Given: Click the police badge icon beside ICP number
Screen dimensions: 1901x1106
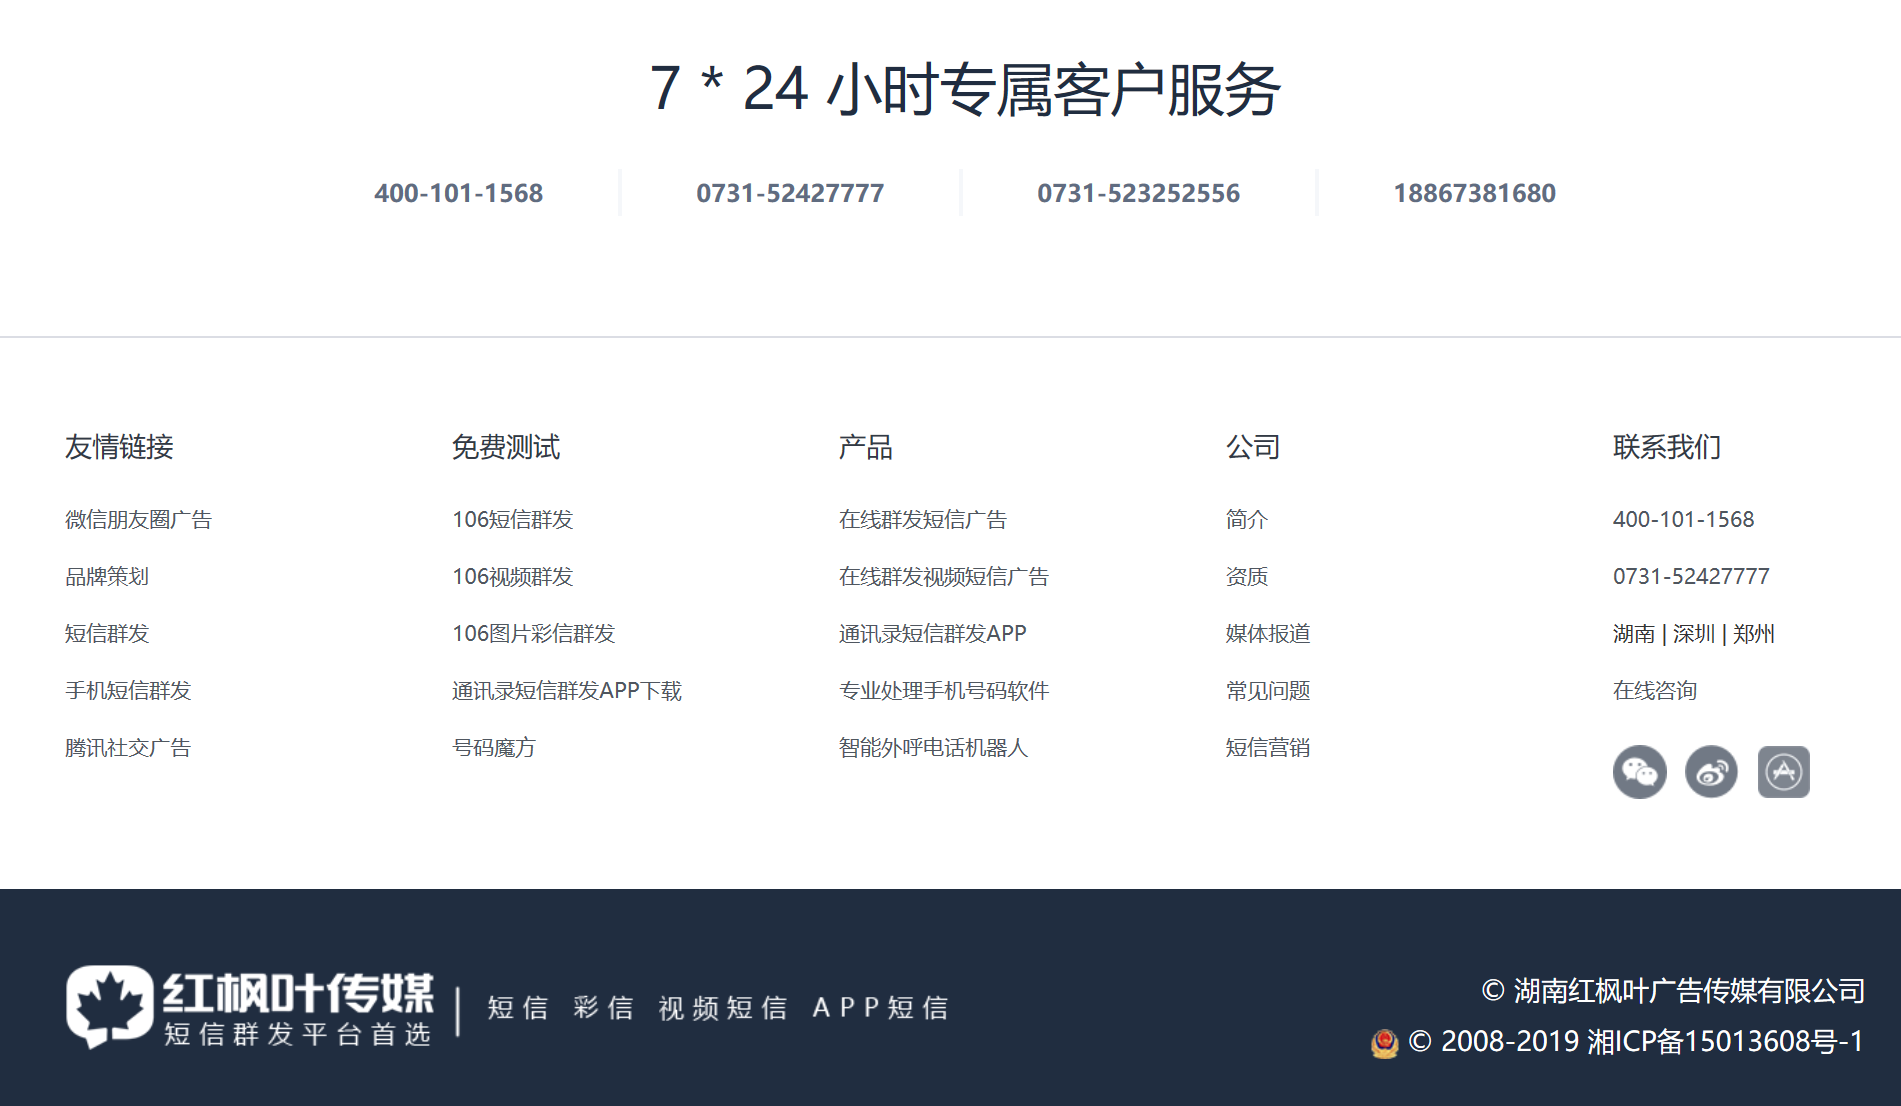Looking at the screenshot, I should pos(1384,1043).
